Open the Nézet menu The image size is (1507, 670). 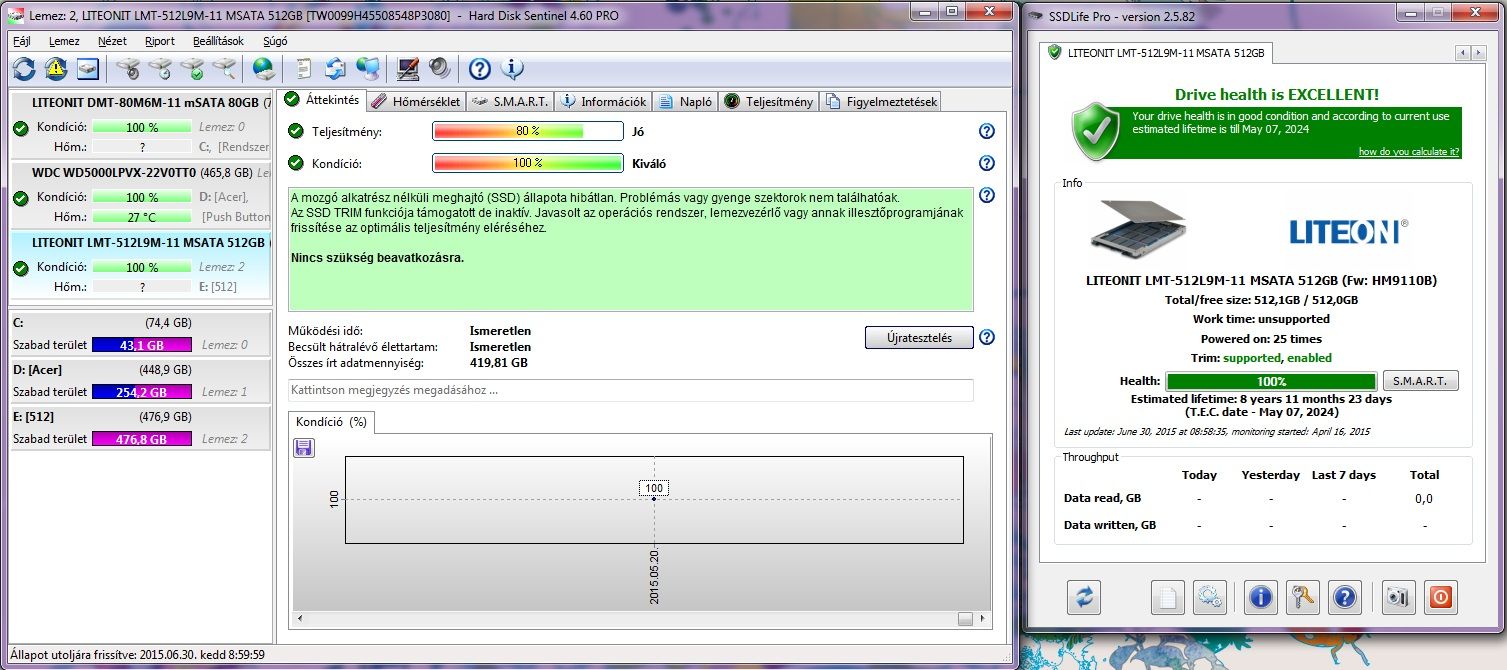(112, 41)
